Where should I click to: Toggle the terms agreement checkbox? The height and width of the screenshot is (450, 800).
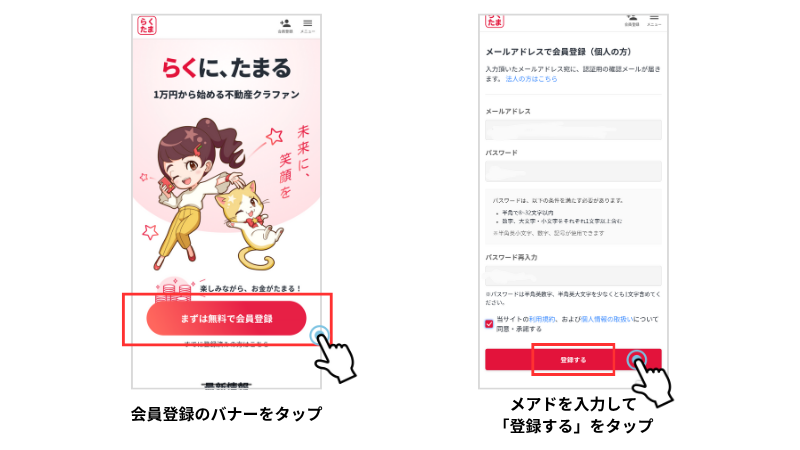489,323
